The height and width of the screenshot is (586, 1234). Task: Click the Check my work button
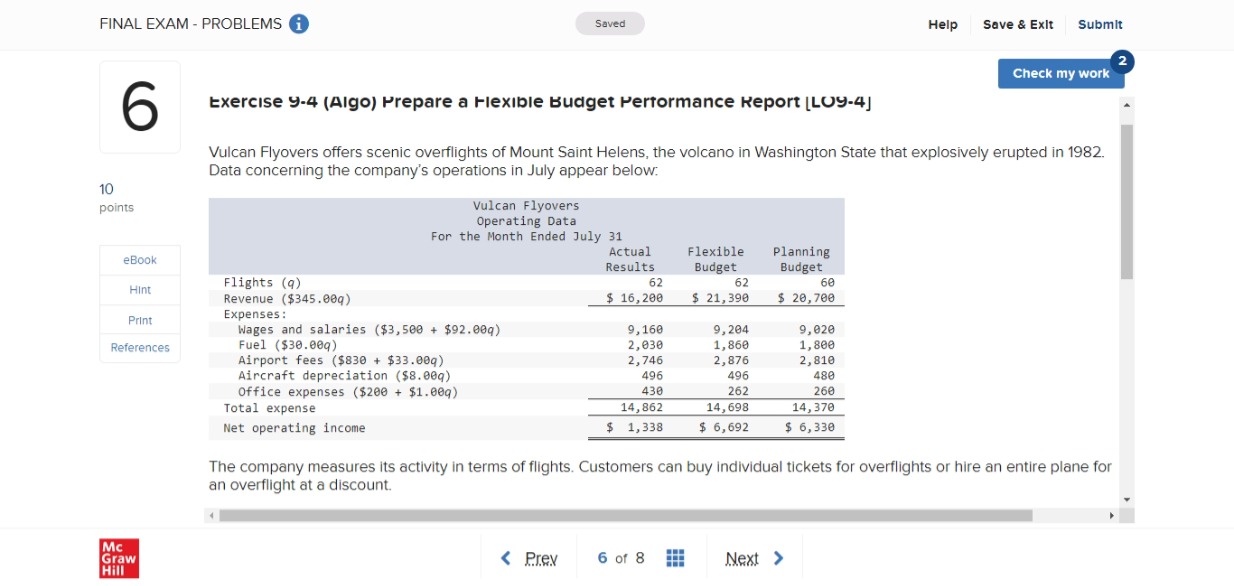point(1061,73)
